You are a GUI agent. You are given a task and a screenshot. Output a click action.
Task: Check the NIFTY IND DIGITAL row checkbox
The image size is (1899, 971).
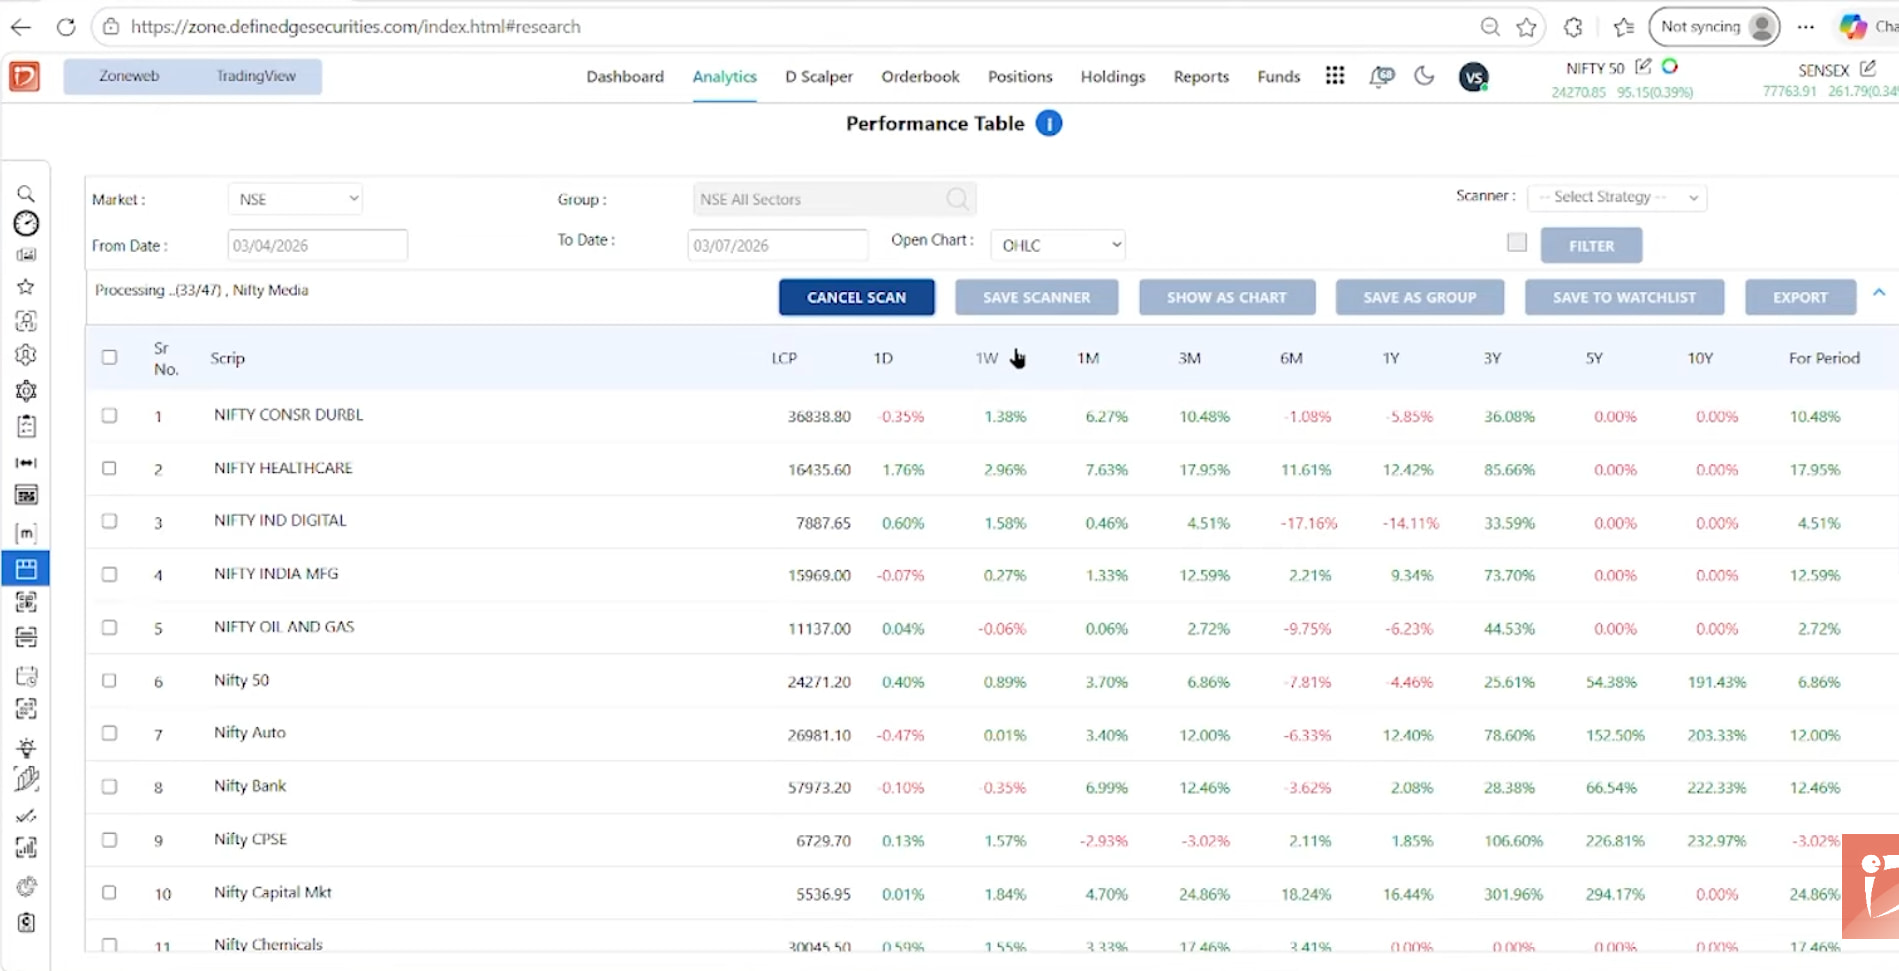pyautogui.click(x=109, y=521)
